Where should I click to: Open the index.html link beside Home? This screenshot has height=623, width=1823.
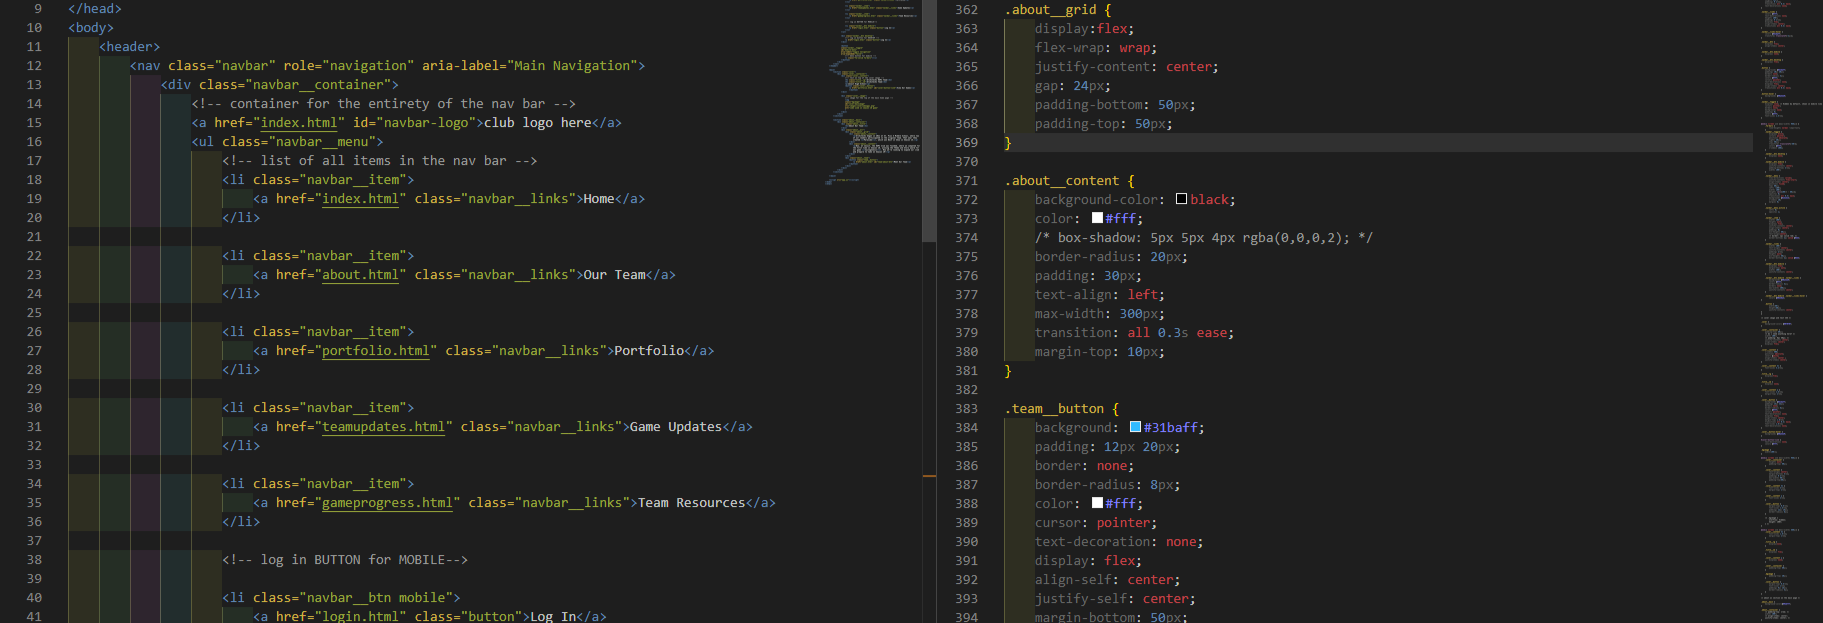click(x=361, y=199)
